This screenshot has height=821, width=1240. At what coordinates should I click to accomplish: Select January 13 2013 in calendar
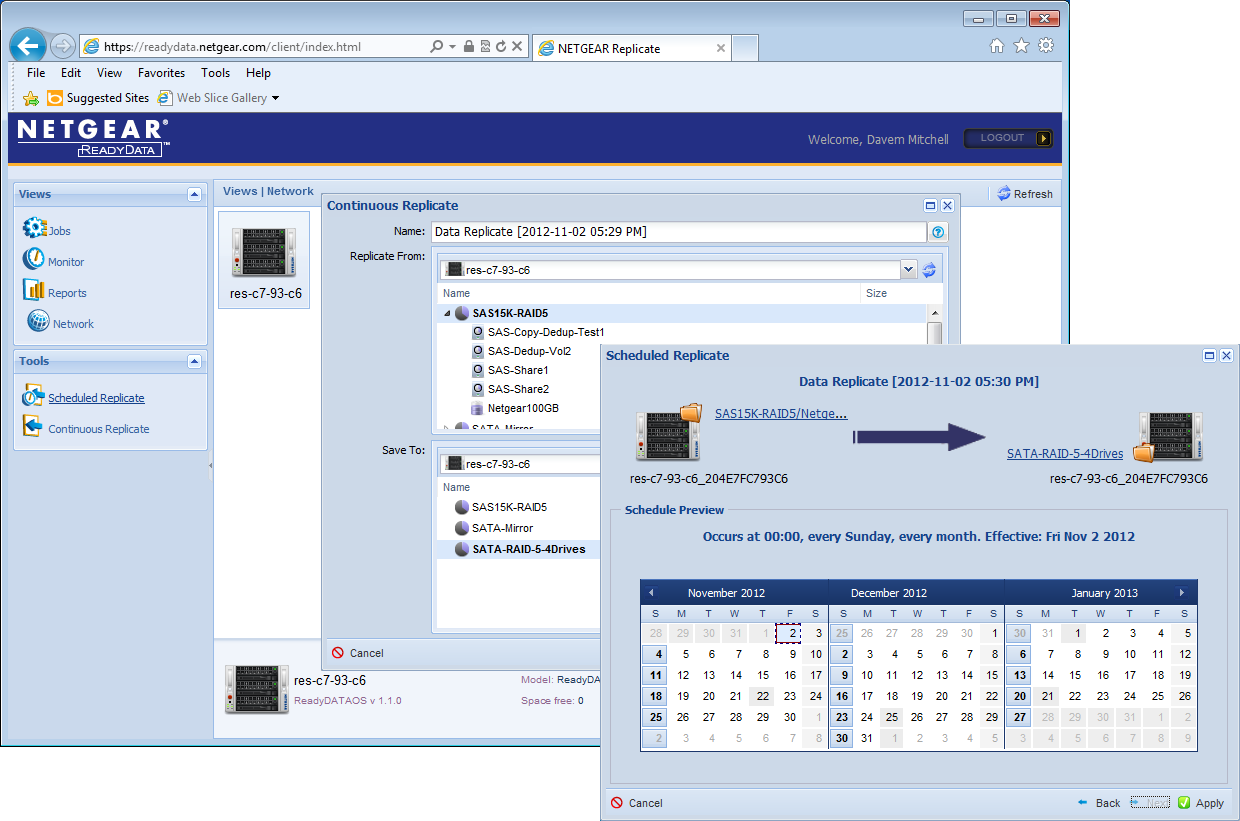click(1019, 675)
